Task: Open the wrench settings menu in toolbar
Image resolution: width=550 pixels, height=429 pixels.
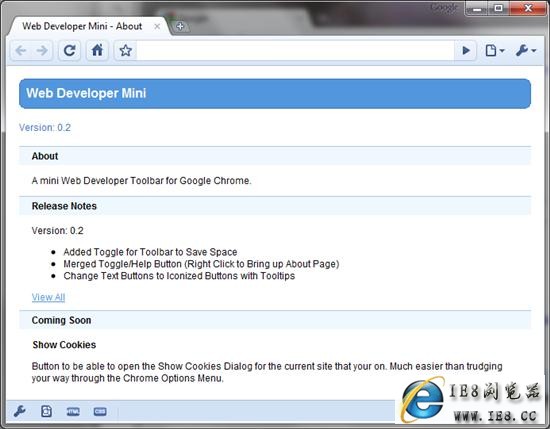Action: coord(526,51)
